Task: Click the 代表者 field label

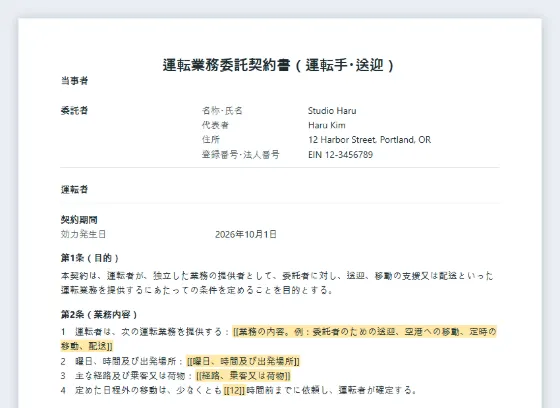Action: click(x=215, y=125)
